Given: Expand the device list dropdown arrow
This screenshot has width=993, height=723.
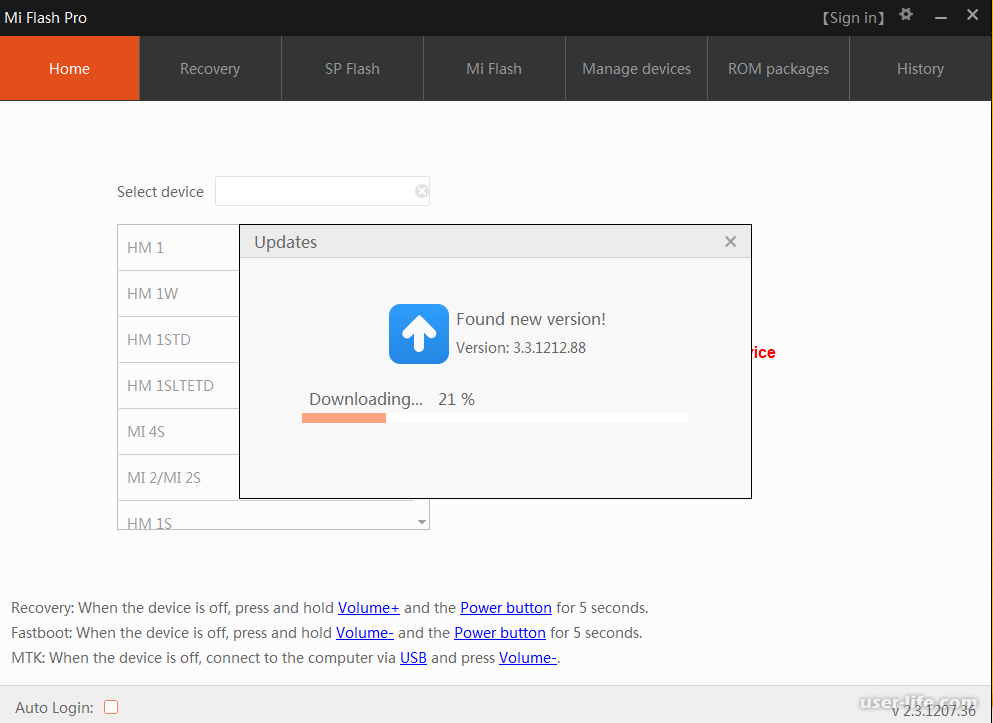Looking at the screenshot, I should (x=422, y=522).
